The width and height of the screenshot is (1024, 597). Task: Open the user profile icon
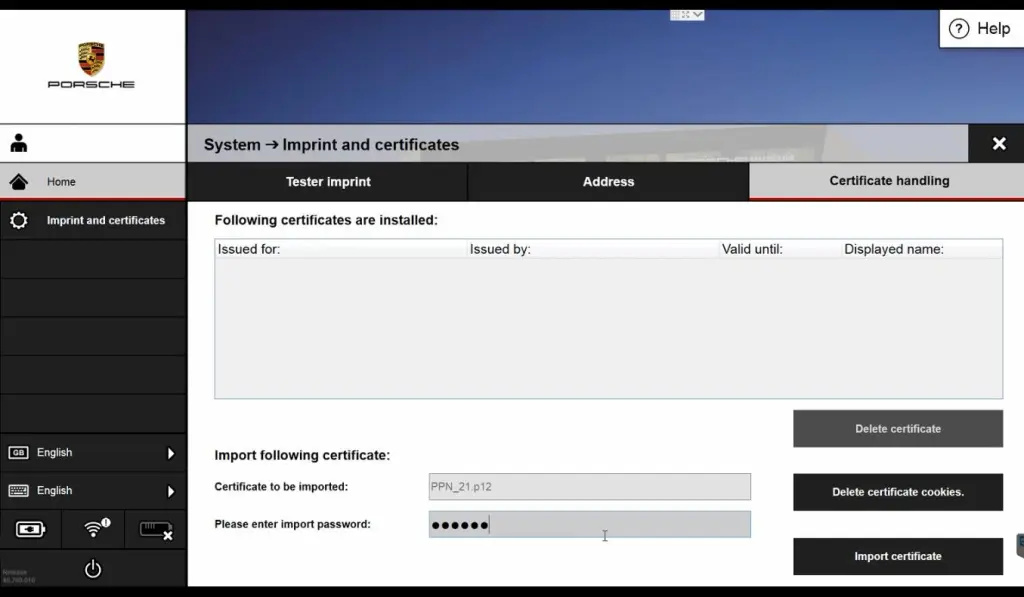tap(19, 143)
